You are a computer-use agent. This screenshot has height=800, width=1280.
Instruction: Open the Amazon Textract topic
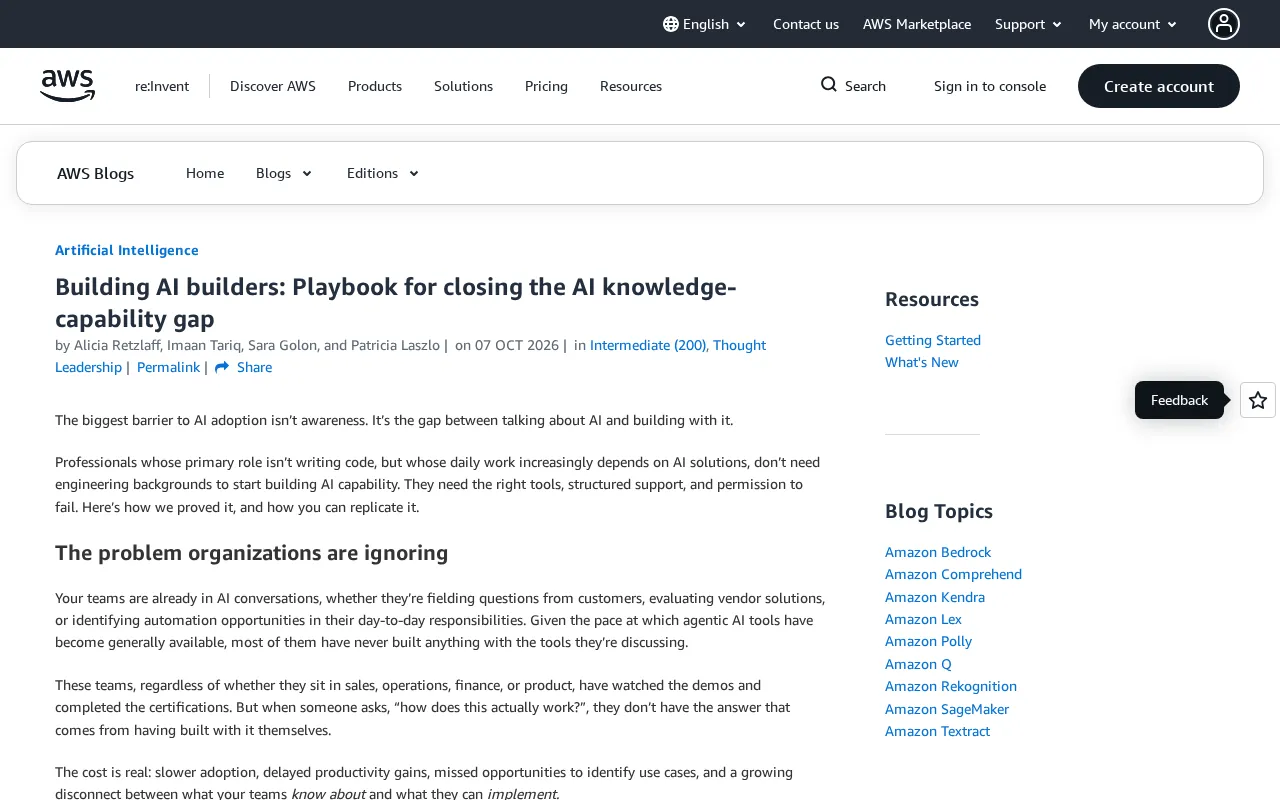(x=937, y=731)
